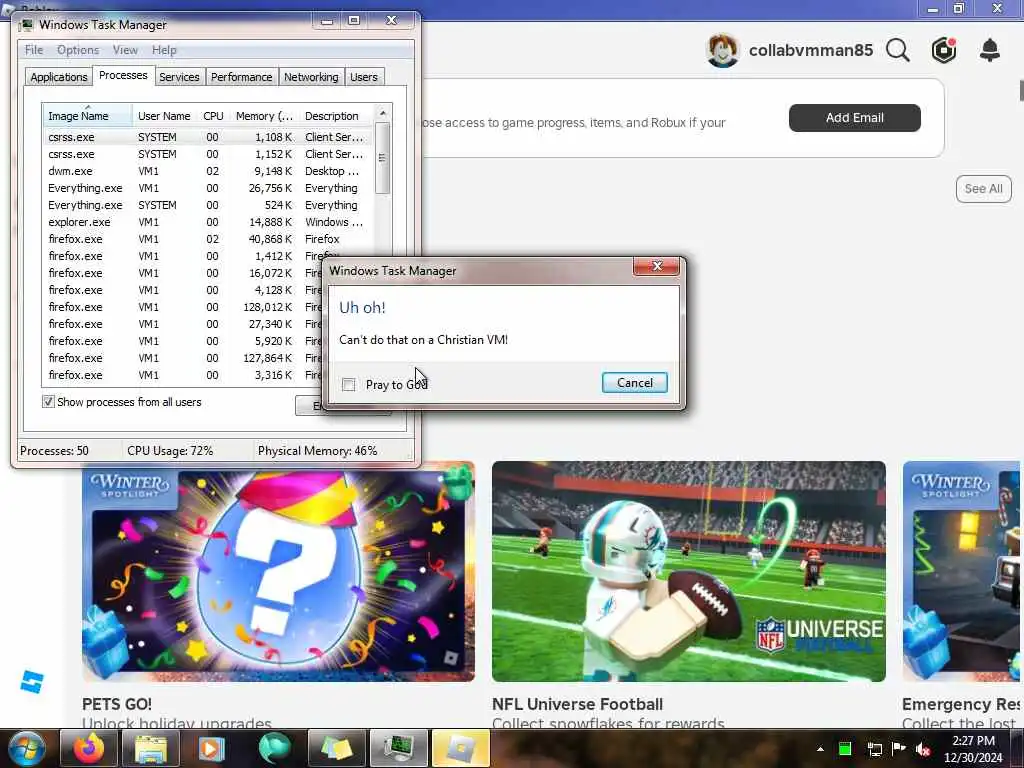1024x768 pixels.
Task: Click the process list scrollbar thumb
Action: (383, 158)
